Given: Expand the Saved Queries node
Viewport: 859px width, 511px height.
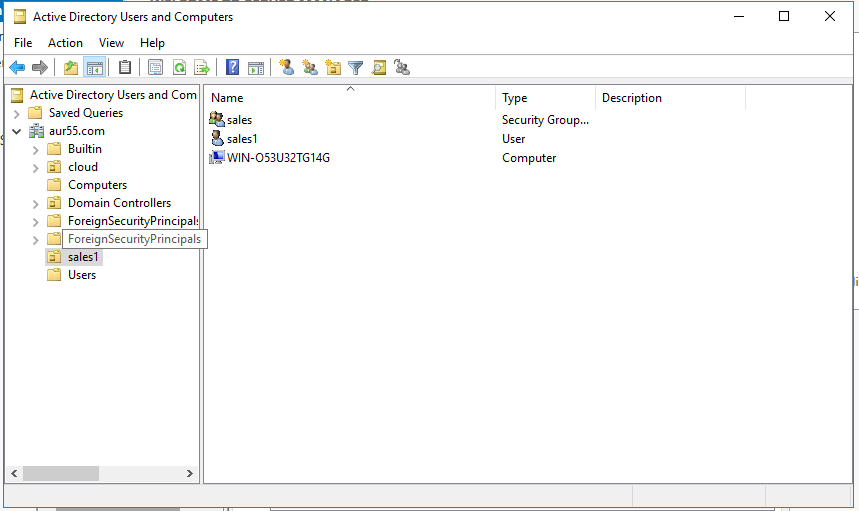Looking at the screenshot, I should click(x=16, y=113).
